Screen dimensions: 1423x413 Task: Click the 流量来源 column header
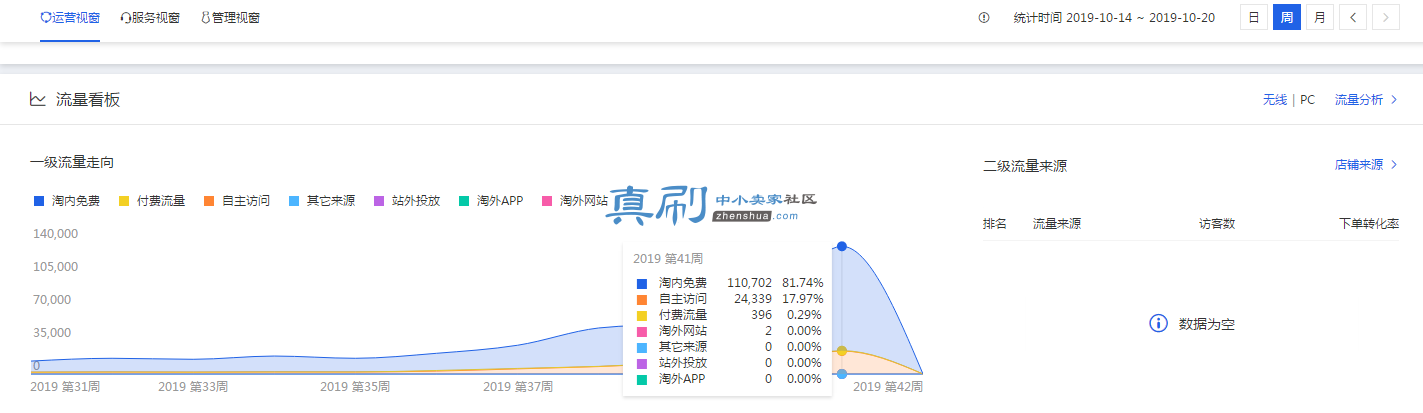point(1057,224)
